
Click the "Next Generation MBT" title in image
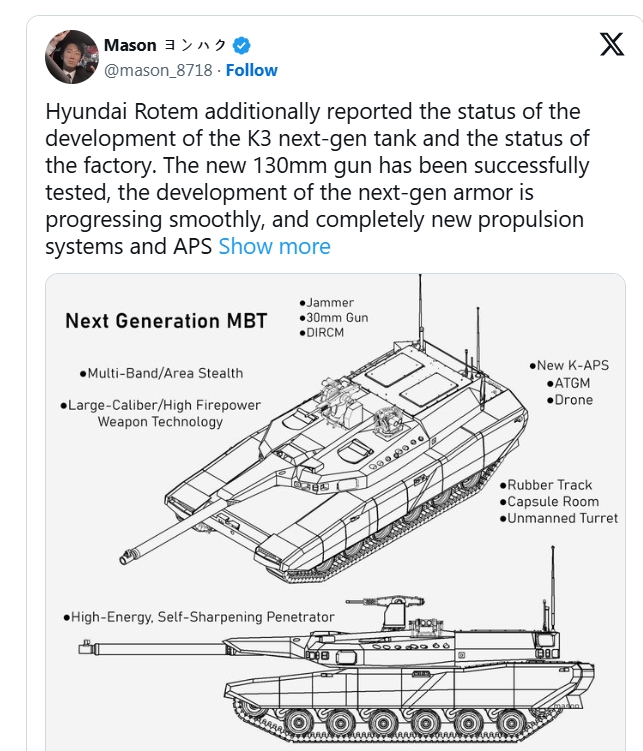pos(166,321)
